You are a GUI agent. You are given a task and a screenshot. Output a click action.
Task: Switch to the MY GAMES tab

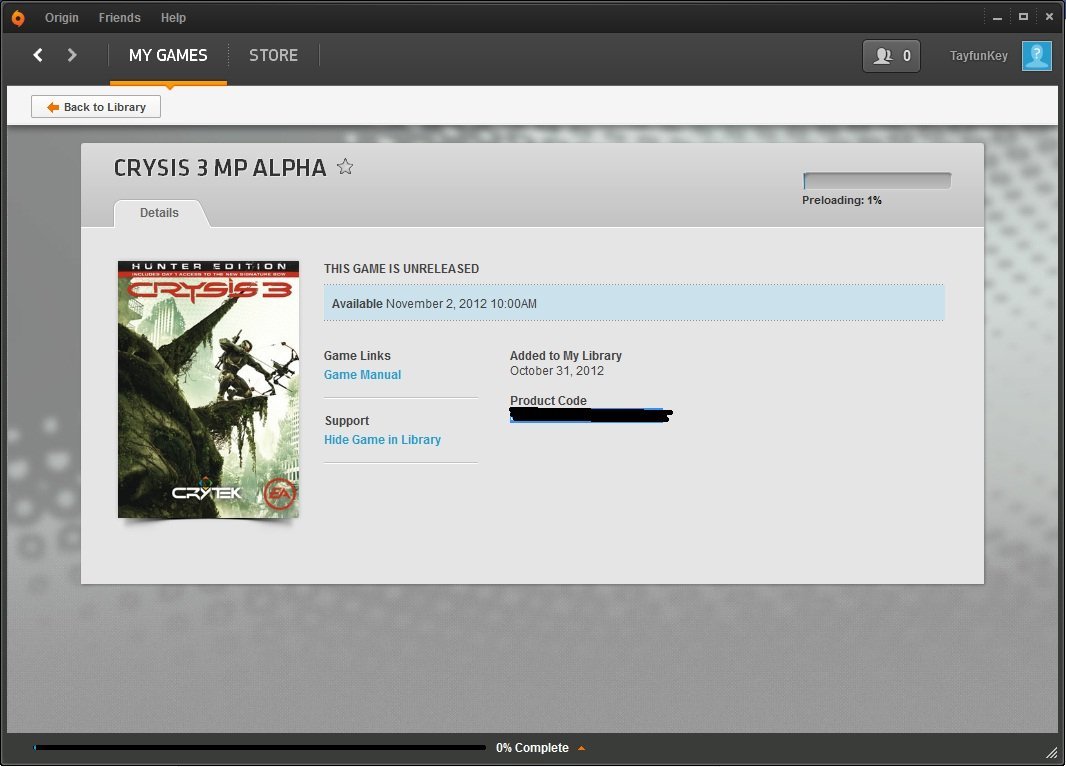point(168,55)
